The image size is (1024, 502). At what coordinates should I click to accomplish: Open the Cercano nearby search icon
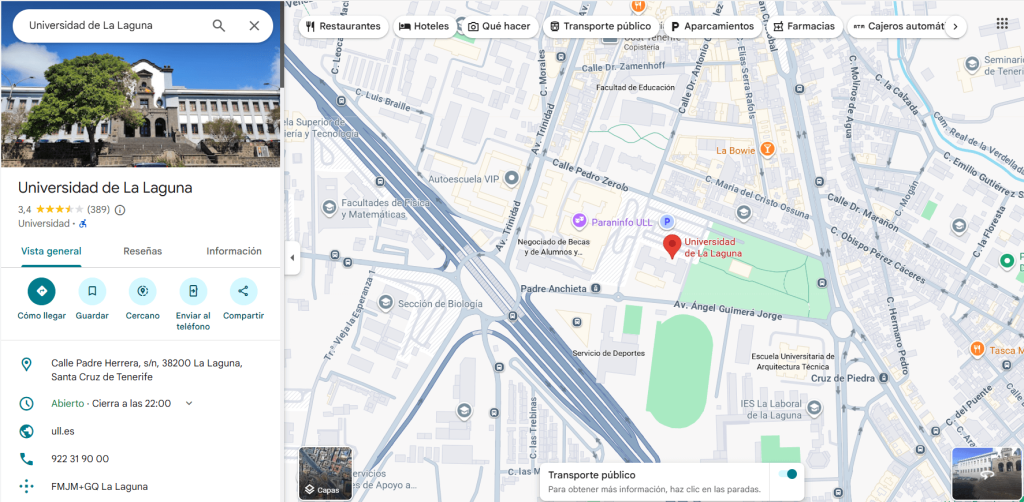click(x=142, y=291)
